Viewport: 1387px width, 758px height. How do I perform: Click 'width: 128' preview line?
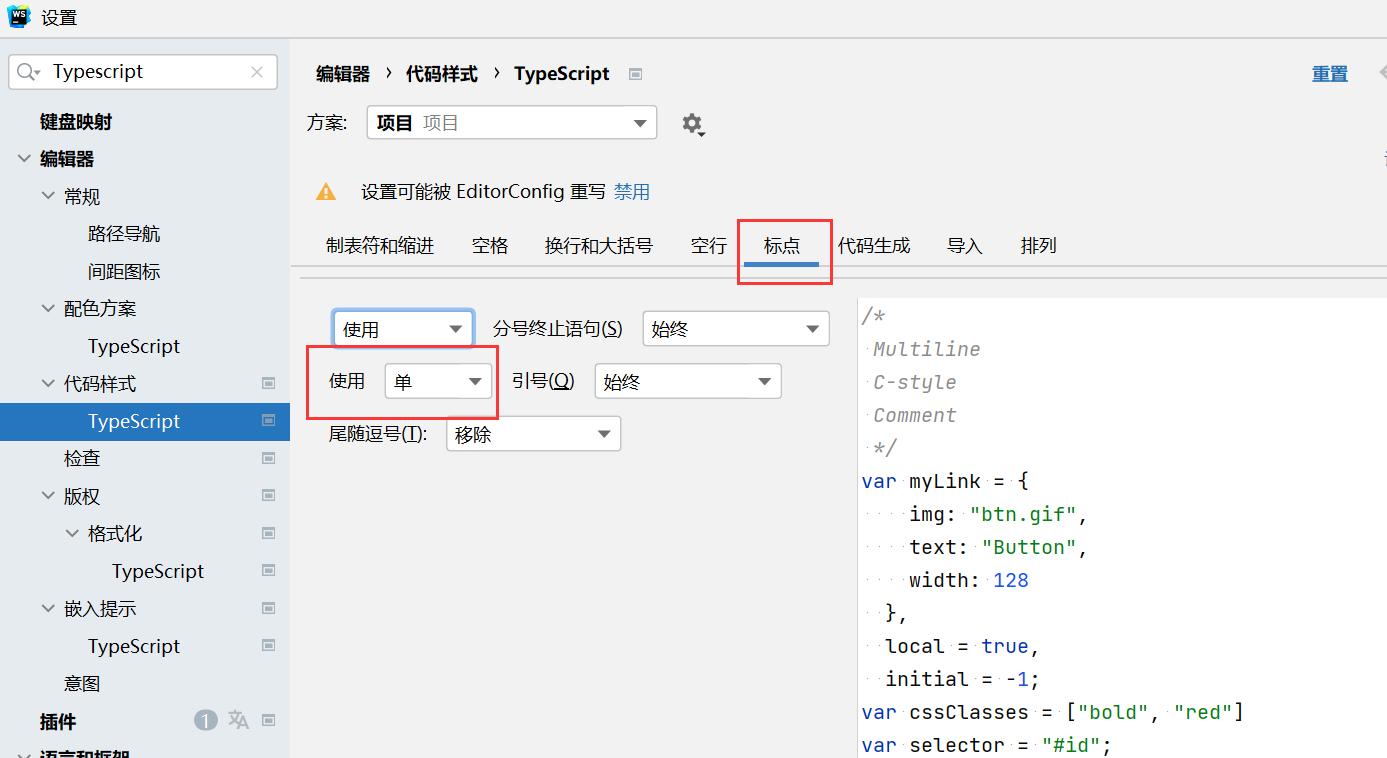pos(969,580)
